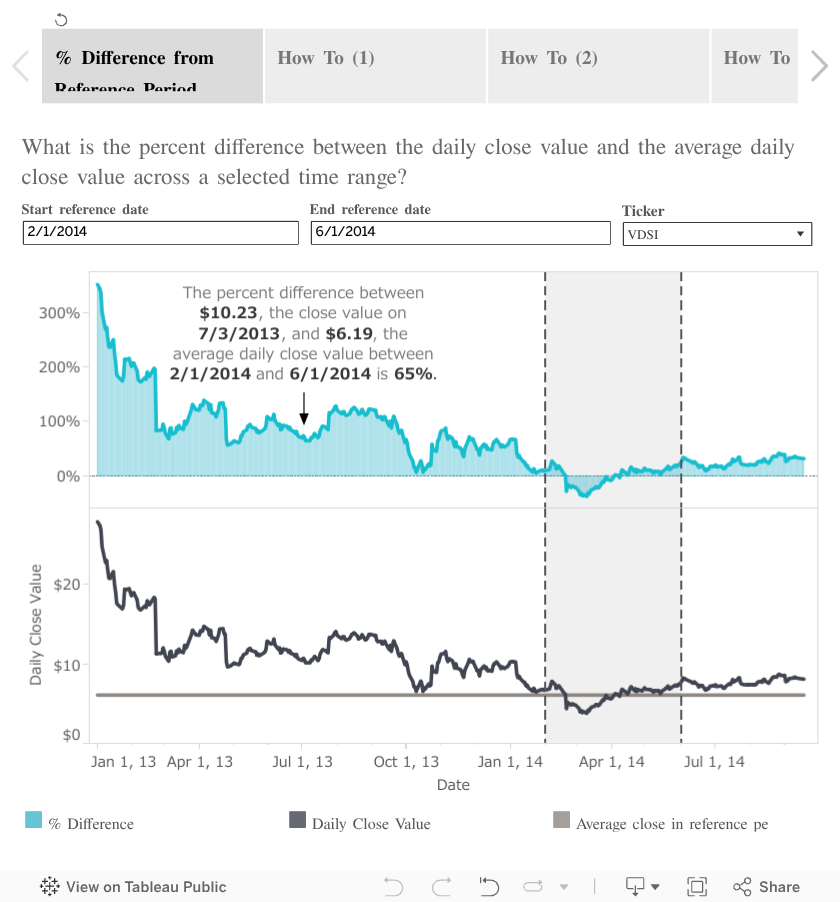Select the % Difference from Reference Period tab
Screen dimensions: 840x902
(x=152, y=66)
